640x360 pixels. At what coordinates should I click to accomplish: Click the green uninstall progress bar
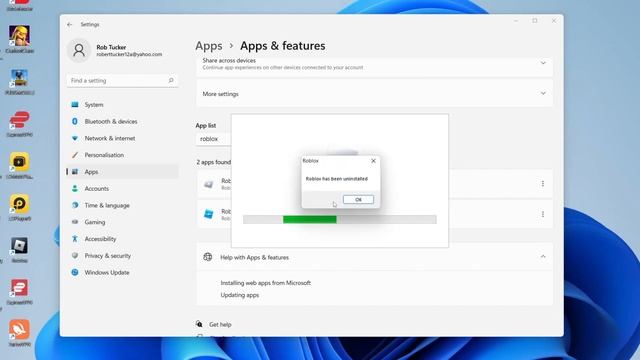point(310,220)
